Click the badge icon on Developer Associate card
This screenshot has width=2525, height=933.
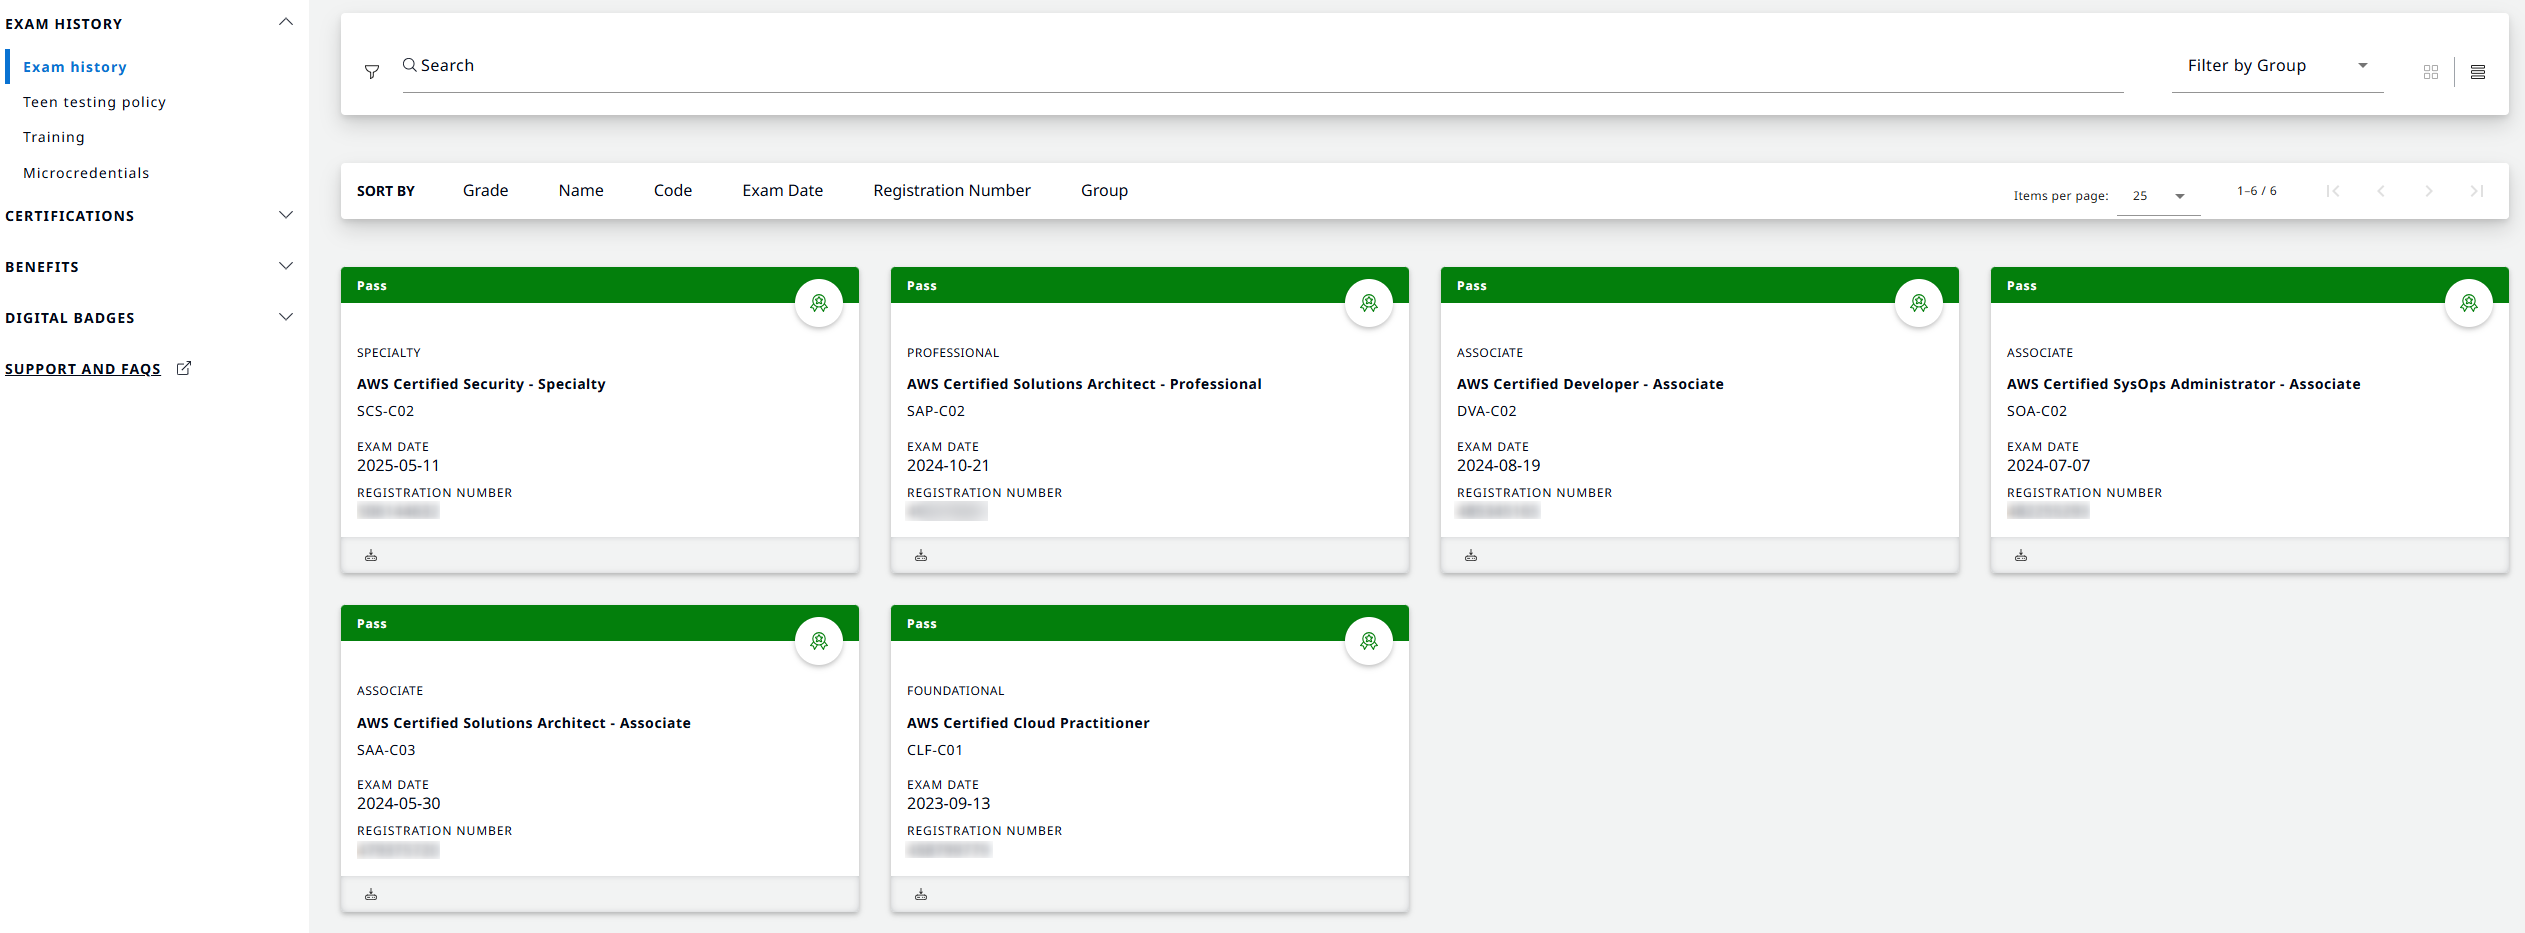1919,303
